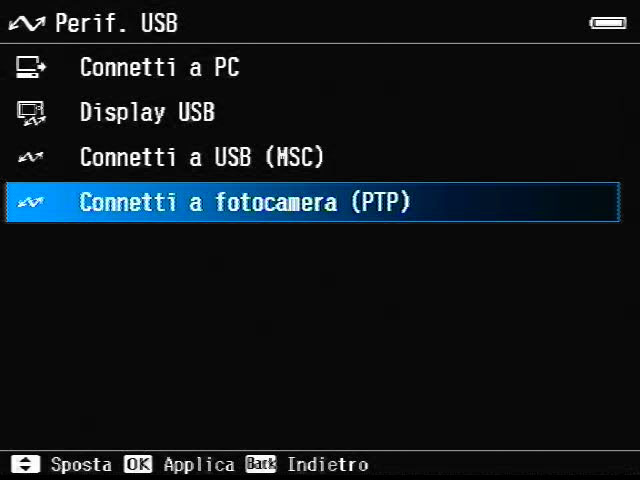Click the Sposta label in footer

pos(81,465)
